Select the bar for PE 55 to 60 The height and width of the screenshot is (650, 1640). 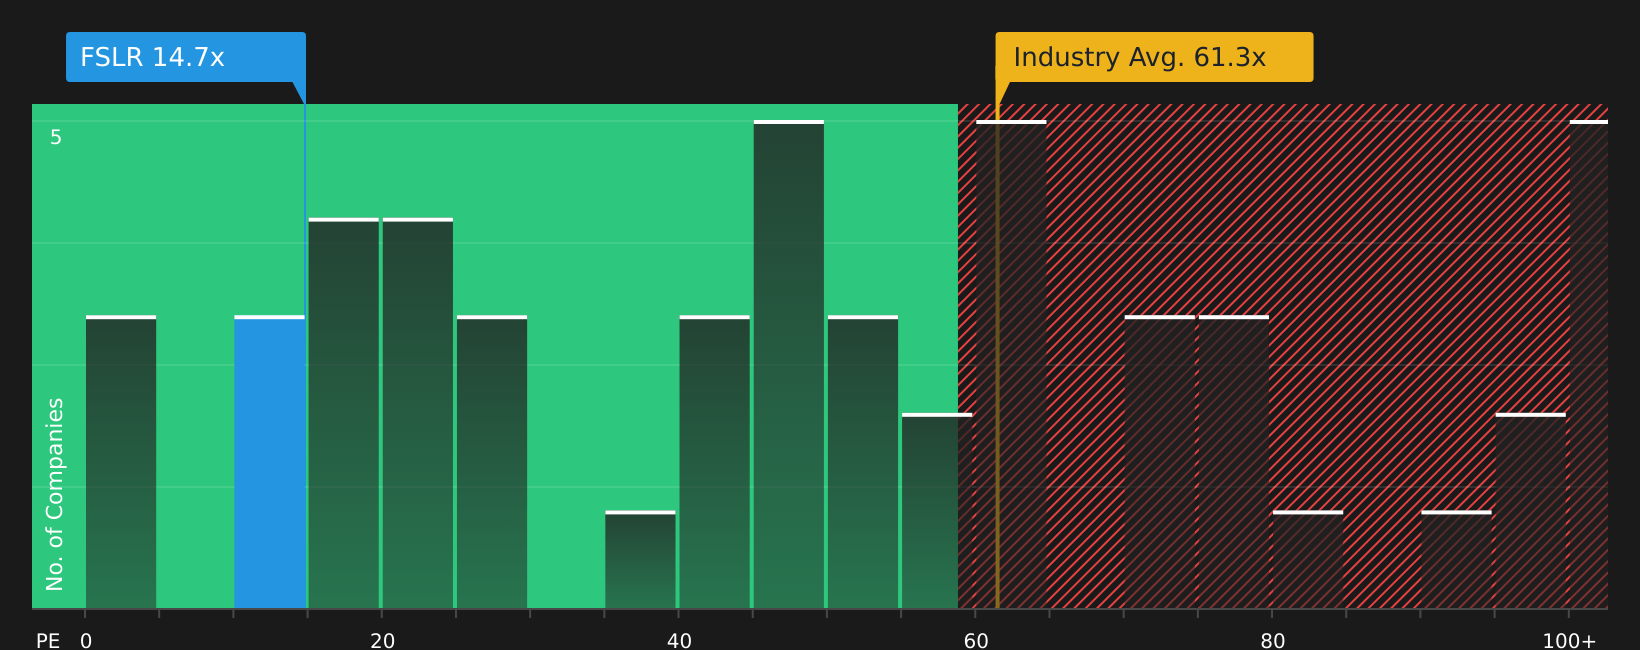[937, 511]
